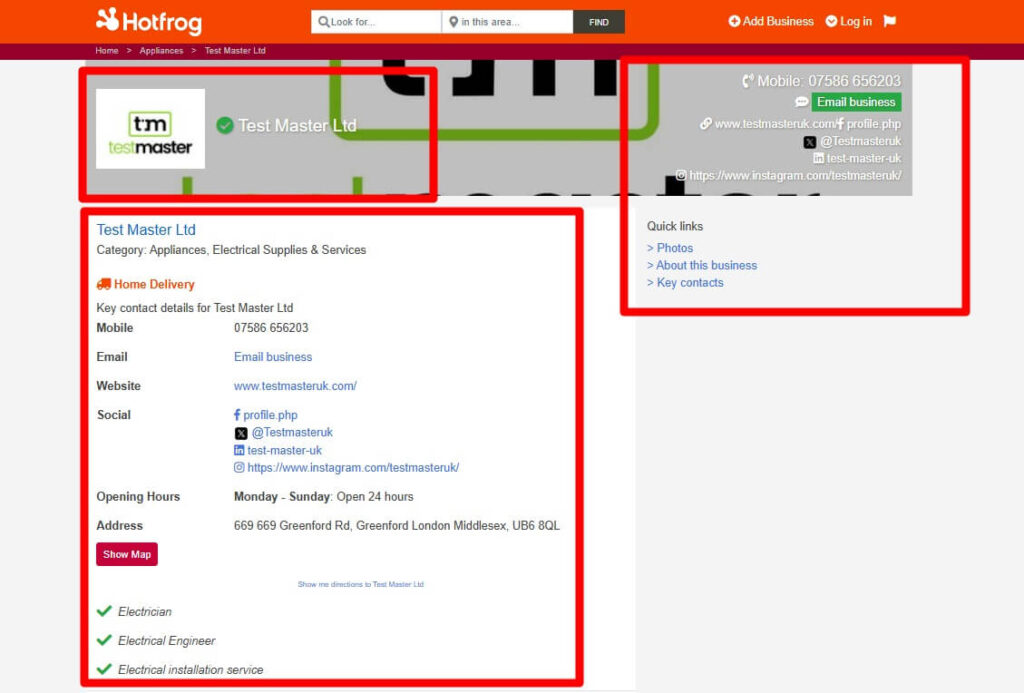Screen dimensions: 1024x693
Task: Click the 'in this area' location field
Action: coord(507,22)
